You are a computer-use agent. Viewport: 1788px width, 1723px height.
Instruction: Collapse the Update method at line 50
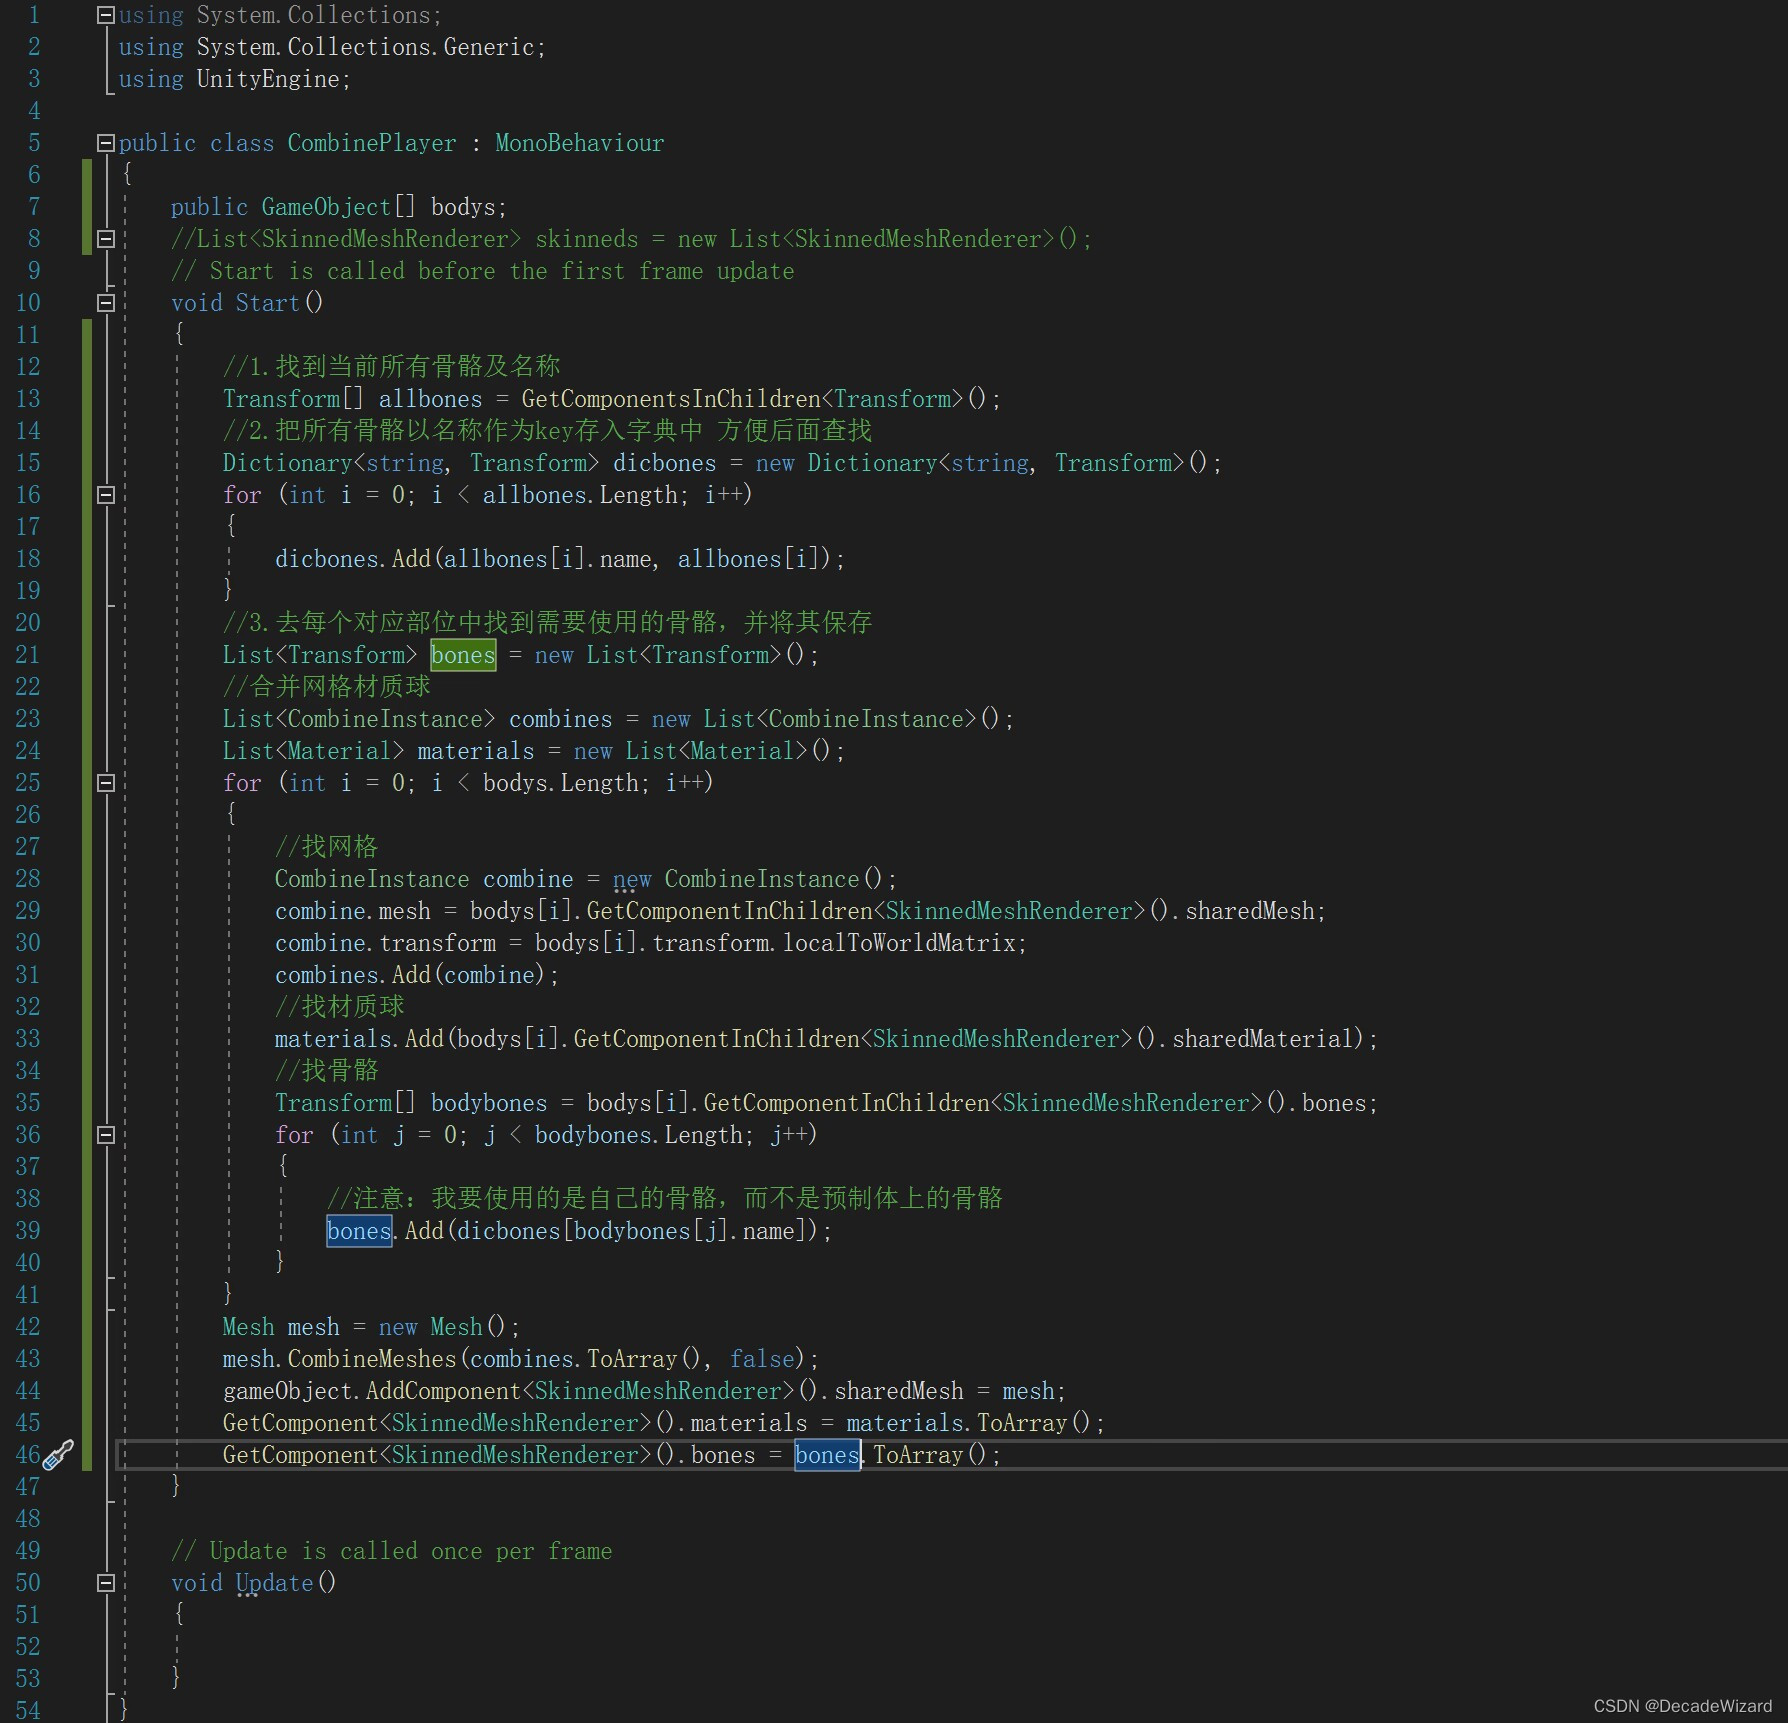point(105,1583)
